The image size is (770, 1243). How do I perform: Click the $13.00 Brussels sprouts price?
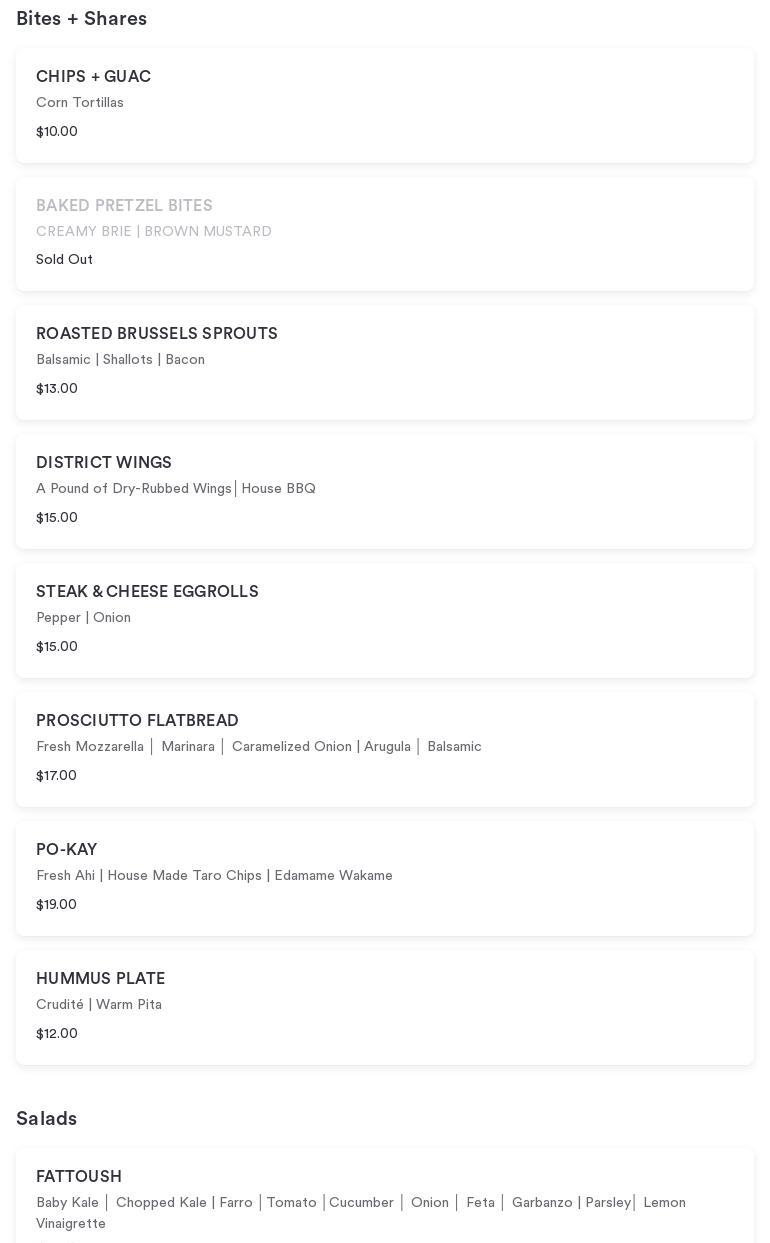(57, 389)
